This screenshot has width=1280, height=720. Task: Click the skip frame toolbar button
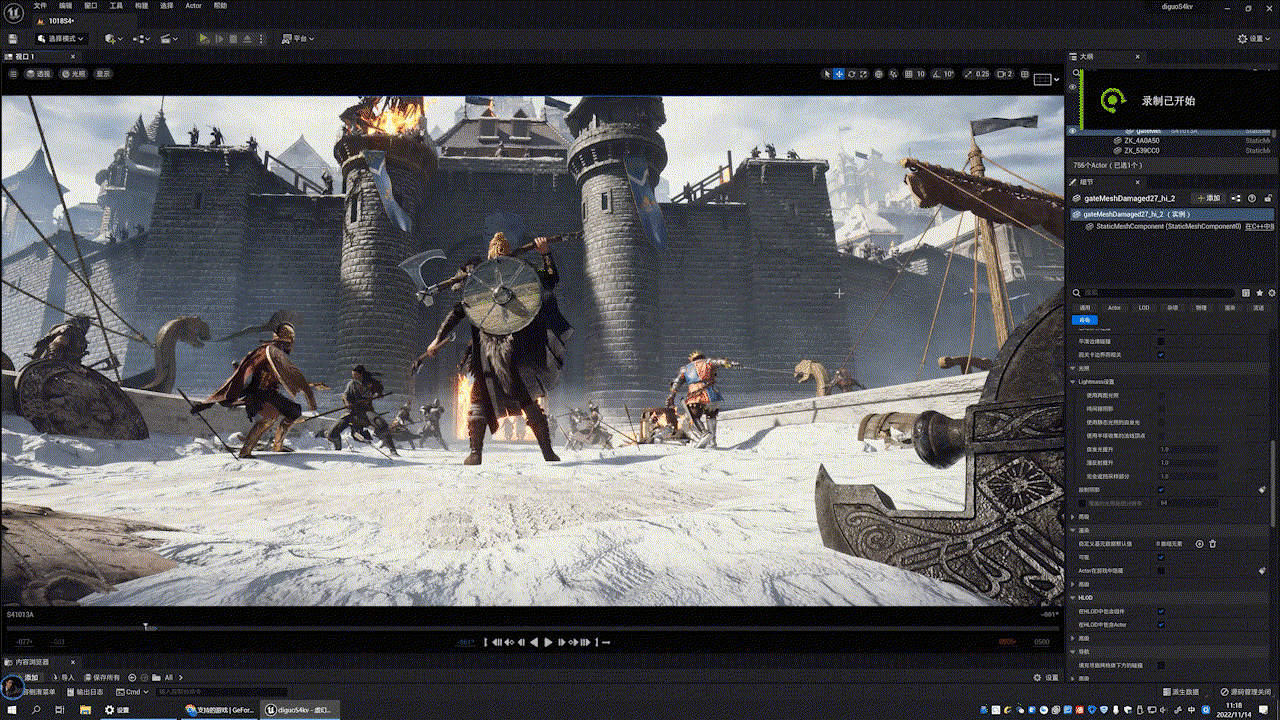pyautogui.click(x=219, y=39)
